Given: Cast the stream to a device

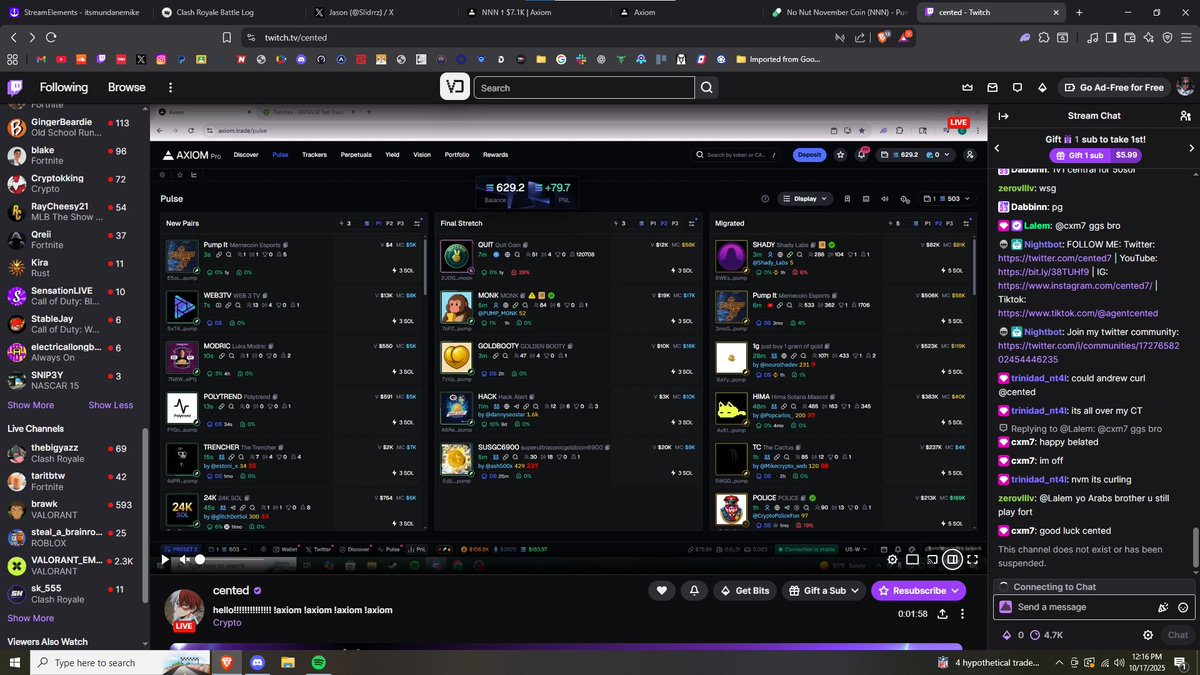Looking at the screenshot, I should pyautogui.click(x=932, y=560).
